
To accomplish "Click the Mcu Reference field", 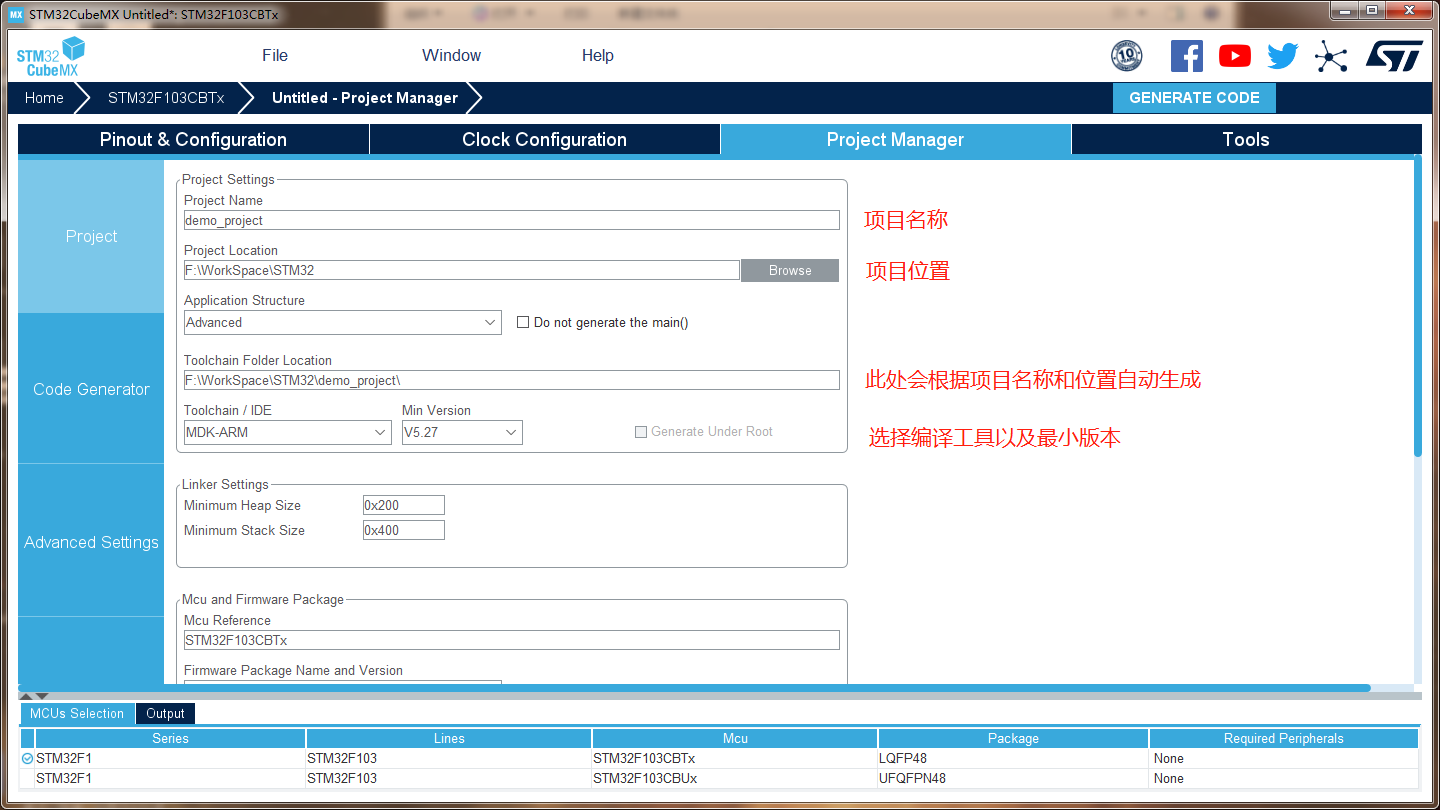I will 512,640.
